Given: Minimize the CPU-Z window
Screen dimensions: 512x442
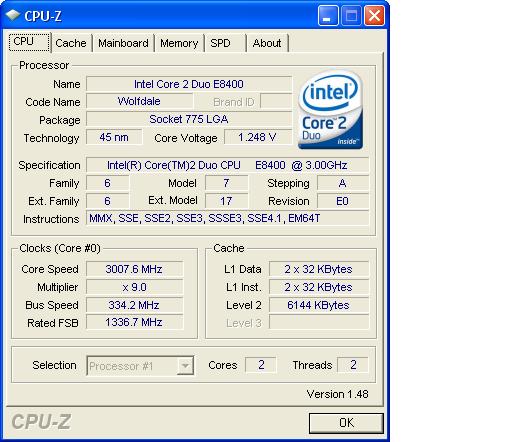Looking at the screenshot, I should point(328,15).
